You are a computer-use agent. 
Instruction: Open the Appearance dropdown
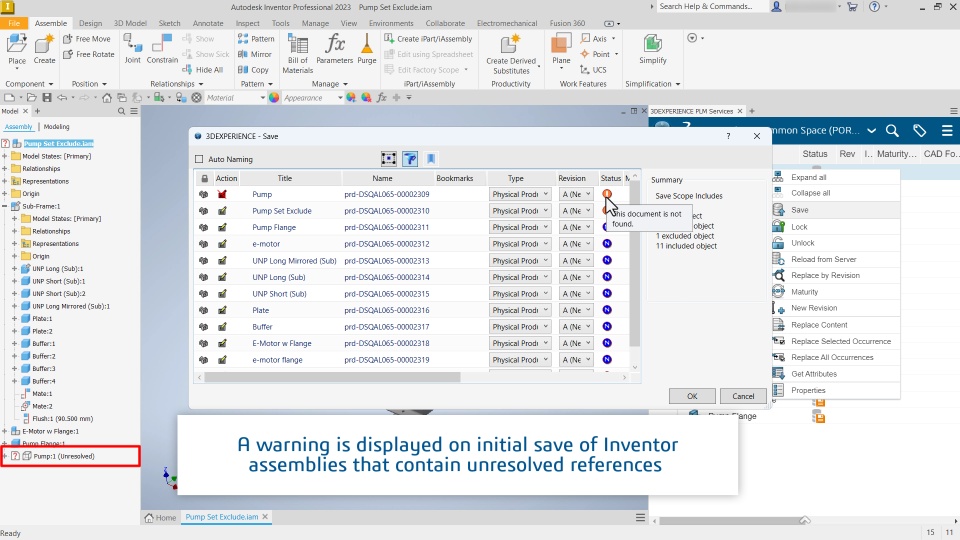pyautogui.click(x=313, y=98)
